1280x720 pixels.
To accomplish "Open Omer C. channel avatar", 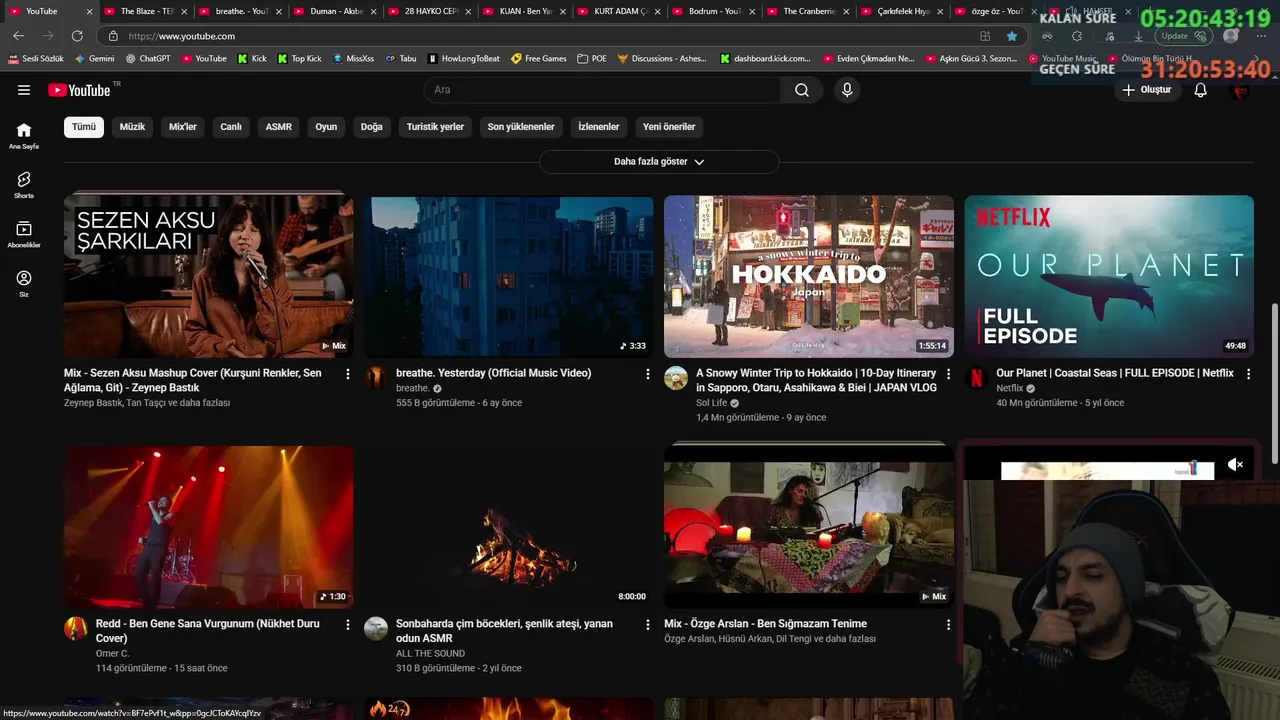I will click(76, 629).
